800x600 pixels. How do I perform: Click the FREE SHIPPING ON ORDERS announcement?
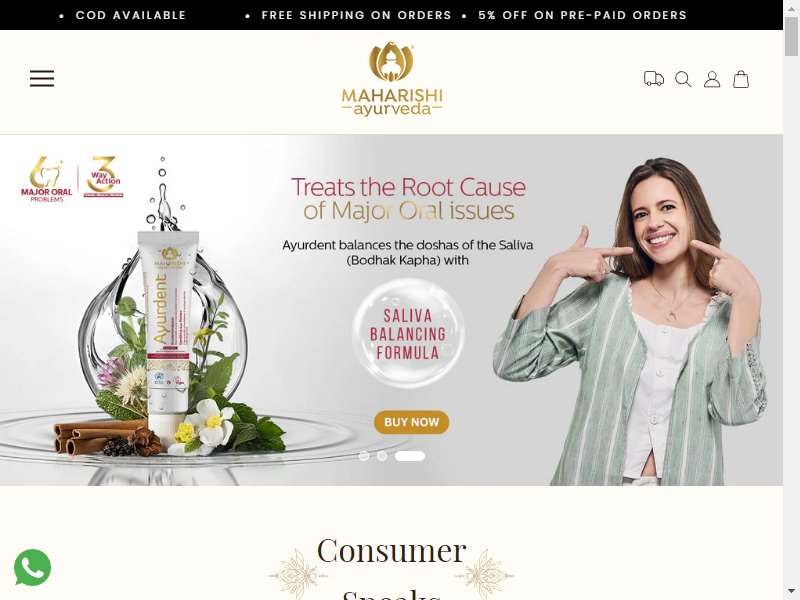(x=356, y=15)
